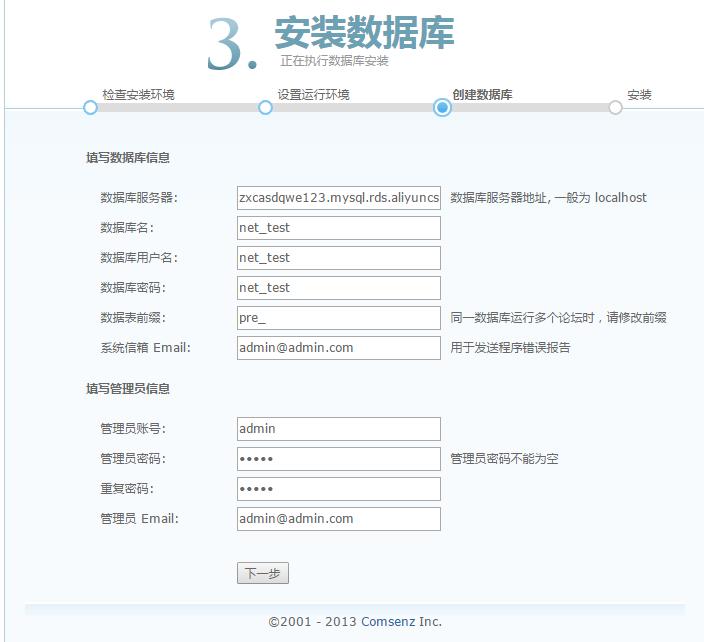The image size is (704, 642).
Task: Select the 创建数据库 step label
Action: tap(482, 95)
